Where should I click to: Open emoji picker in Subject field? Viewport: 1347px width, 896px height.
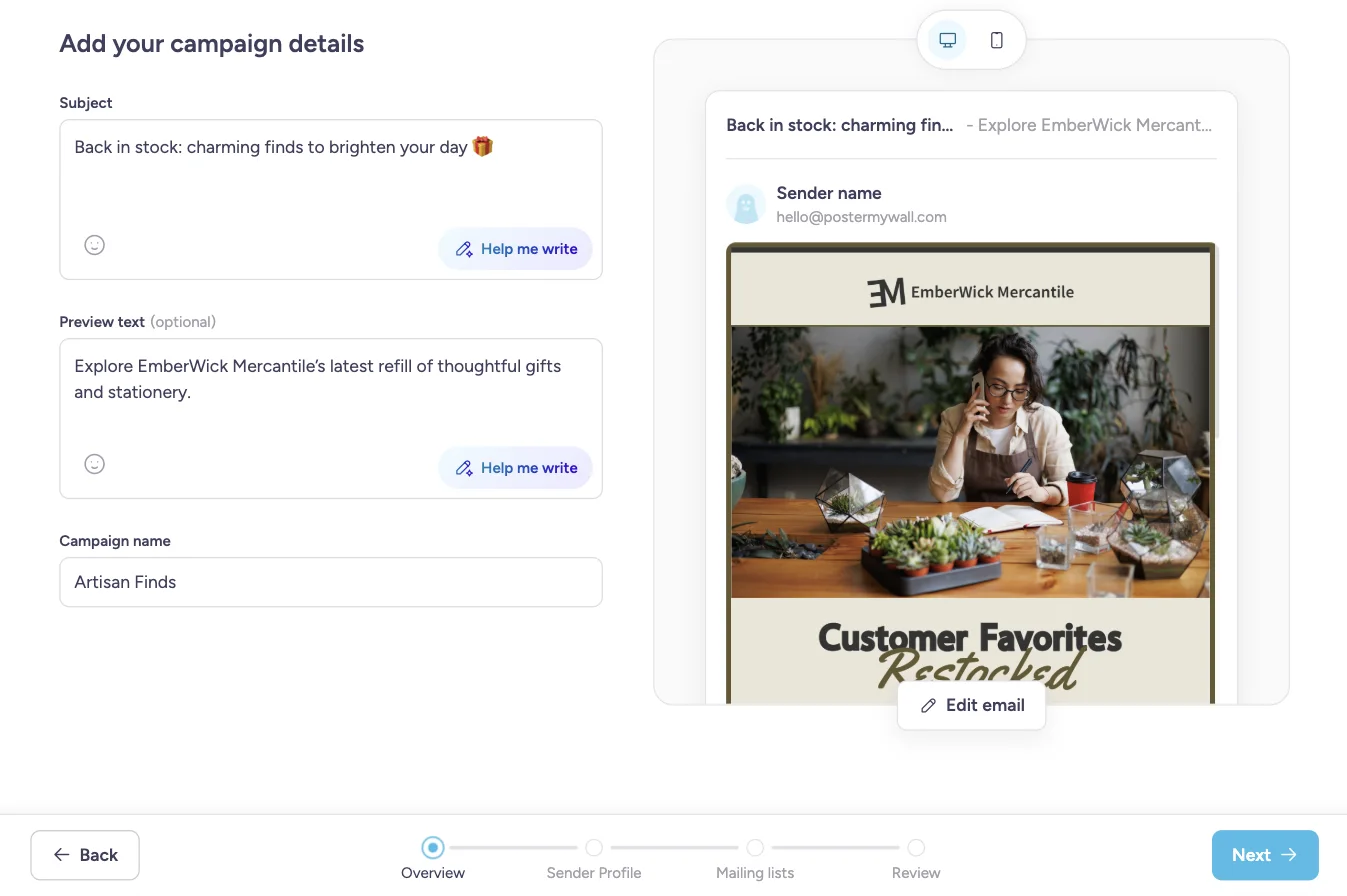[94, 245]
